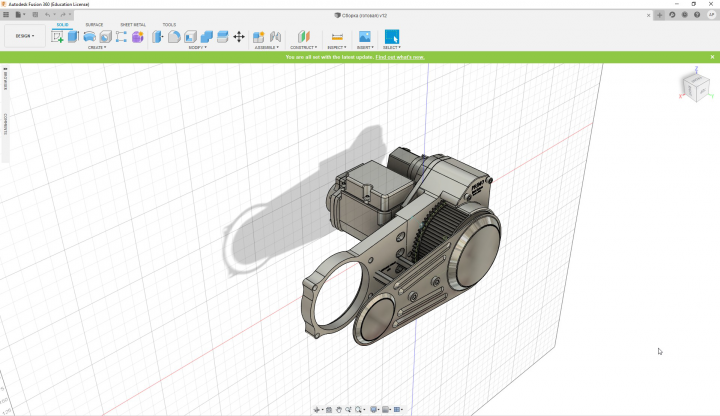Select the Revolve tool
The height and width of the screenshot is (416, 720).
[x=90, y=37]
